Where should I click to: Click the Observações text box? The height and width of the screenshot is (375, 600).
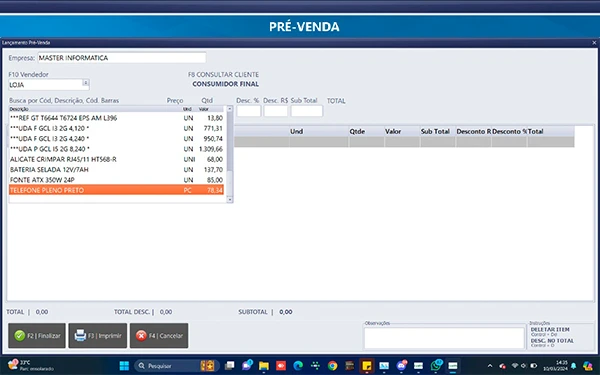[x=444, y=338]
